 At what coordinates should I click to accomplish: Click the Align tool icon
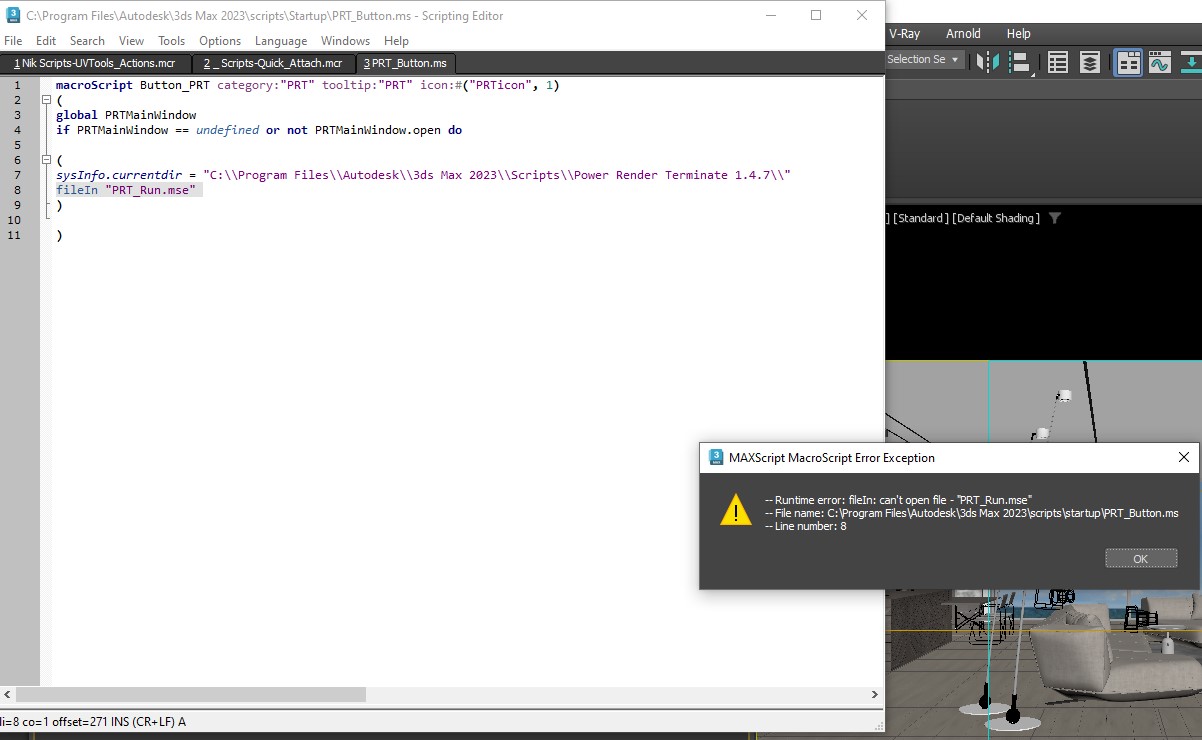1019,62
